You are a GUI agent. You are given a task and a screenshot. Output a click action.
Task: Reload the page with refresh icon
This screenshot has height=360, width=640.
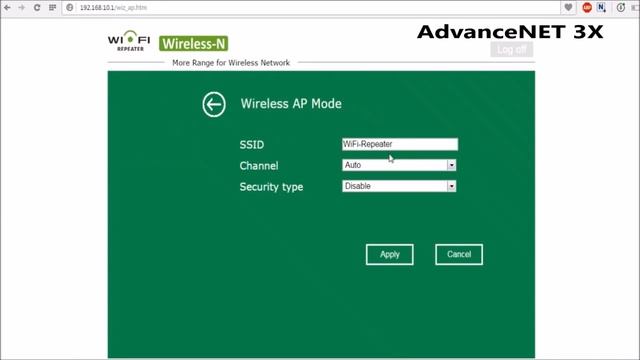(37, 7)
